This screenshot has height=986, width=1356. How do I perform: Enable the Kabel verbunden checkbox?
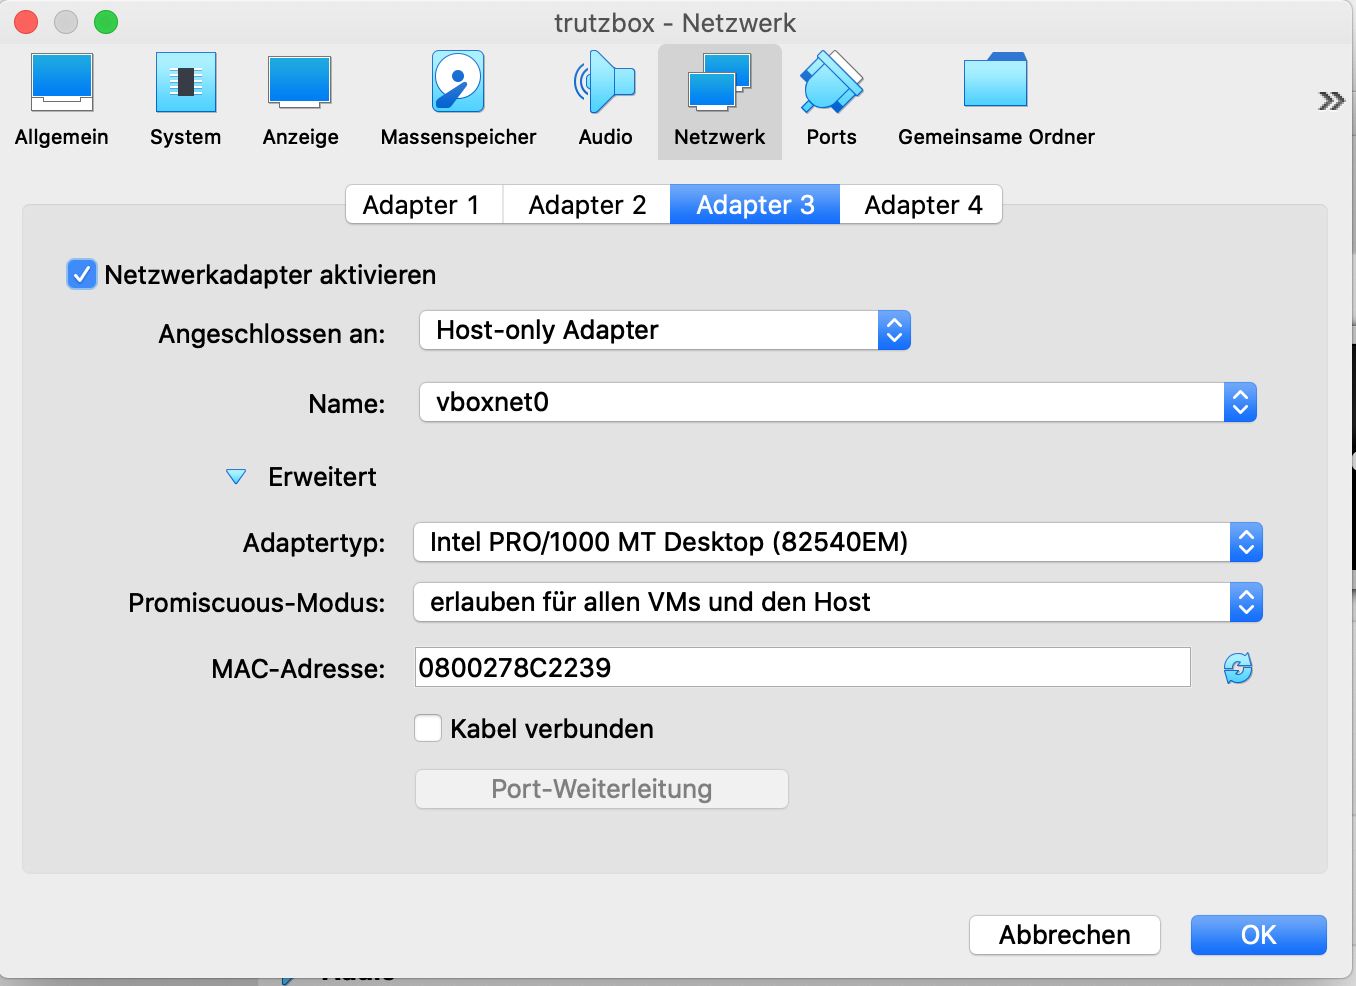pyautogui.click(x=429, y=728)
